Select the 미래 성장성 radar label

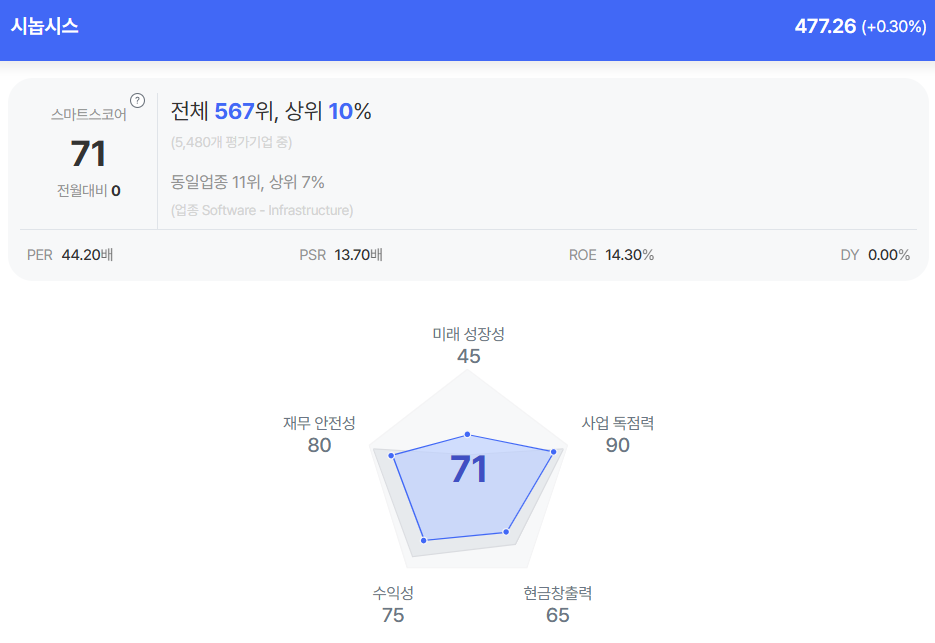pyautogui.click(x=468, y=334)
